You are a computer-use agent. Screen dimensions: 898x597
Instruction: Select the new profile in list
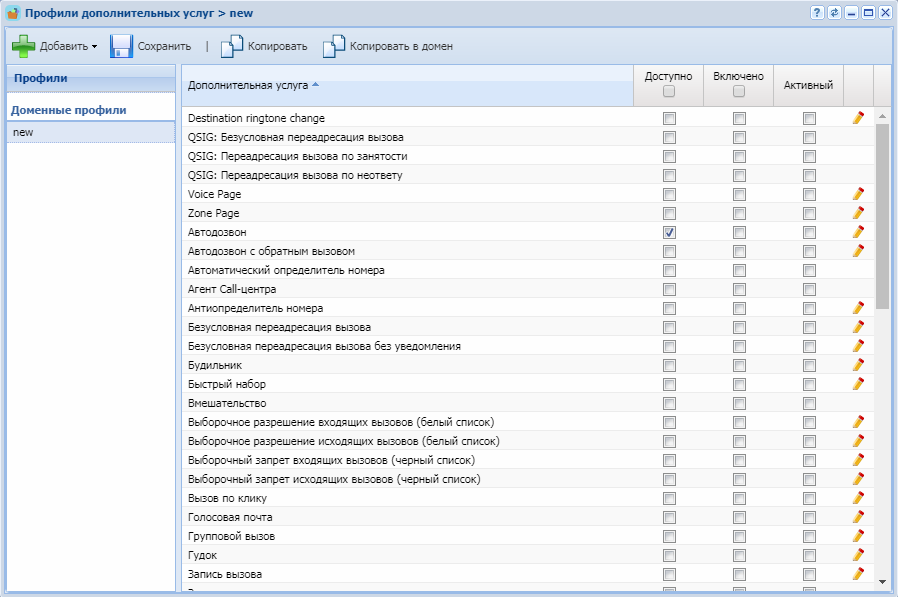point(24,132)
